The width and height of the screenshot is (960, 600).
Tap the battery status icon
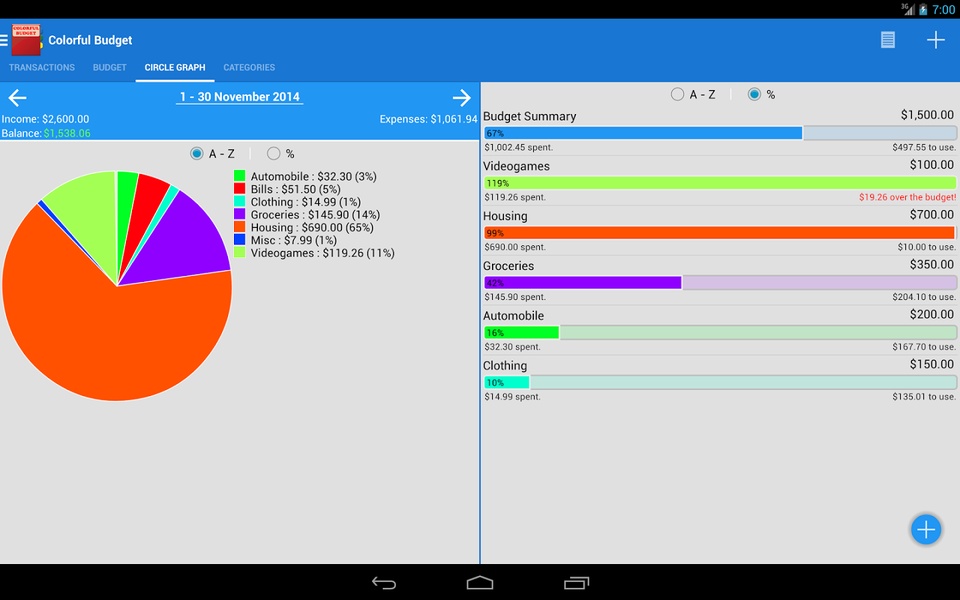coord(923,9)
